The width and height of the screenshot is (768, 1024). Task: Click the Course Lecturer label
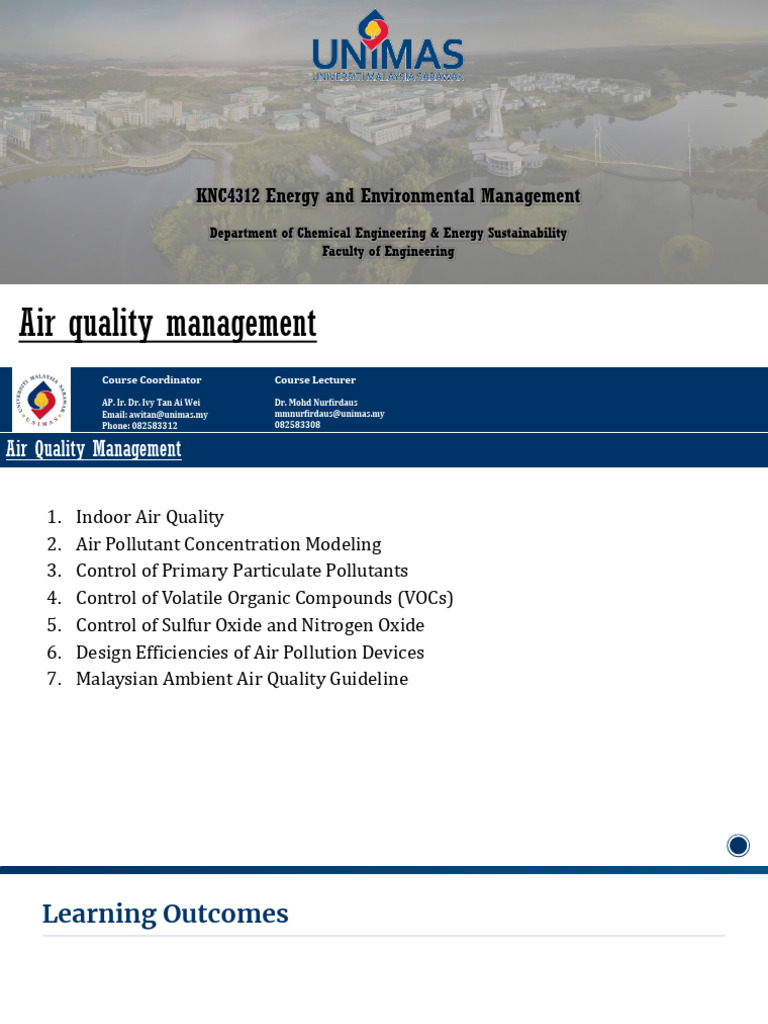click(315, 380)
